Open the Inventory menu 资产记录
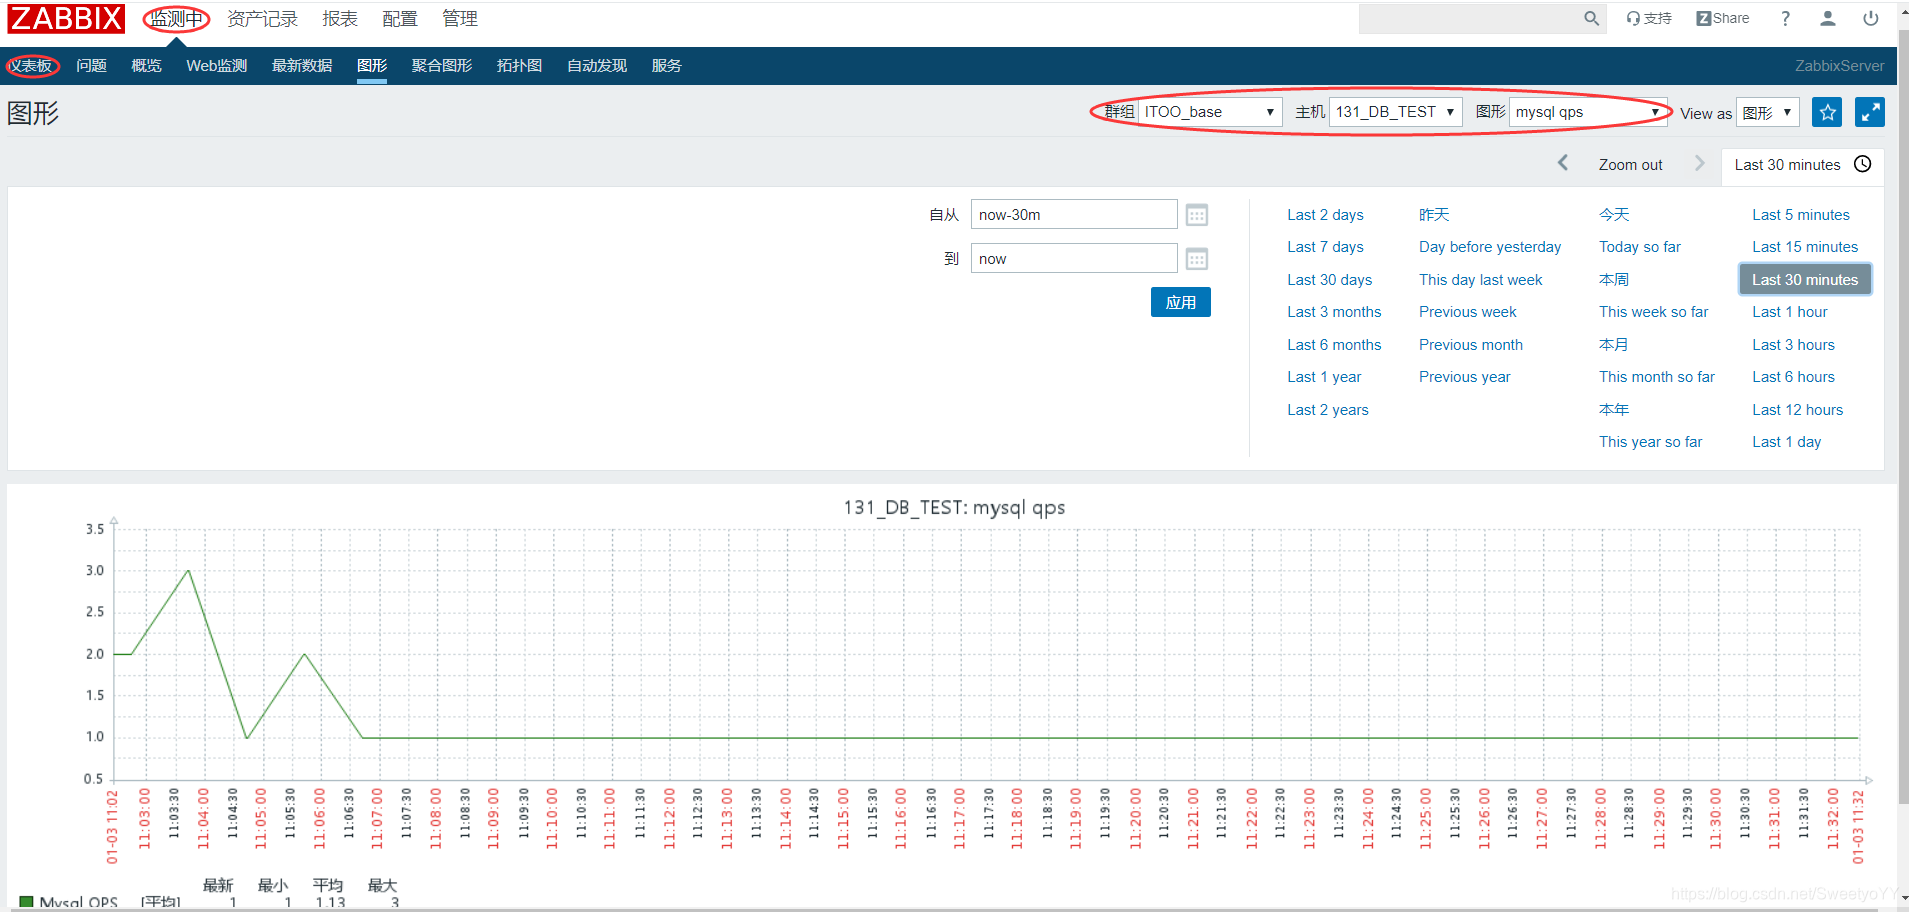The width and height of the screenshot is (1909, 912). [x=262, y=18]
